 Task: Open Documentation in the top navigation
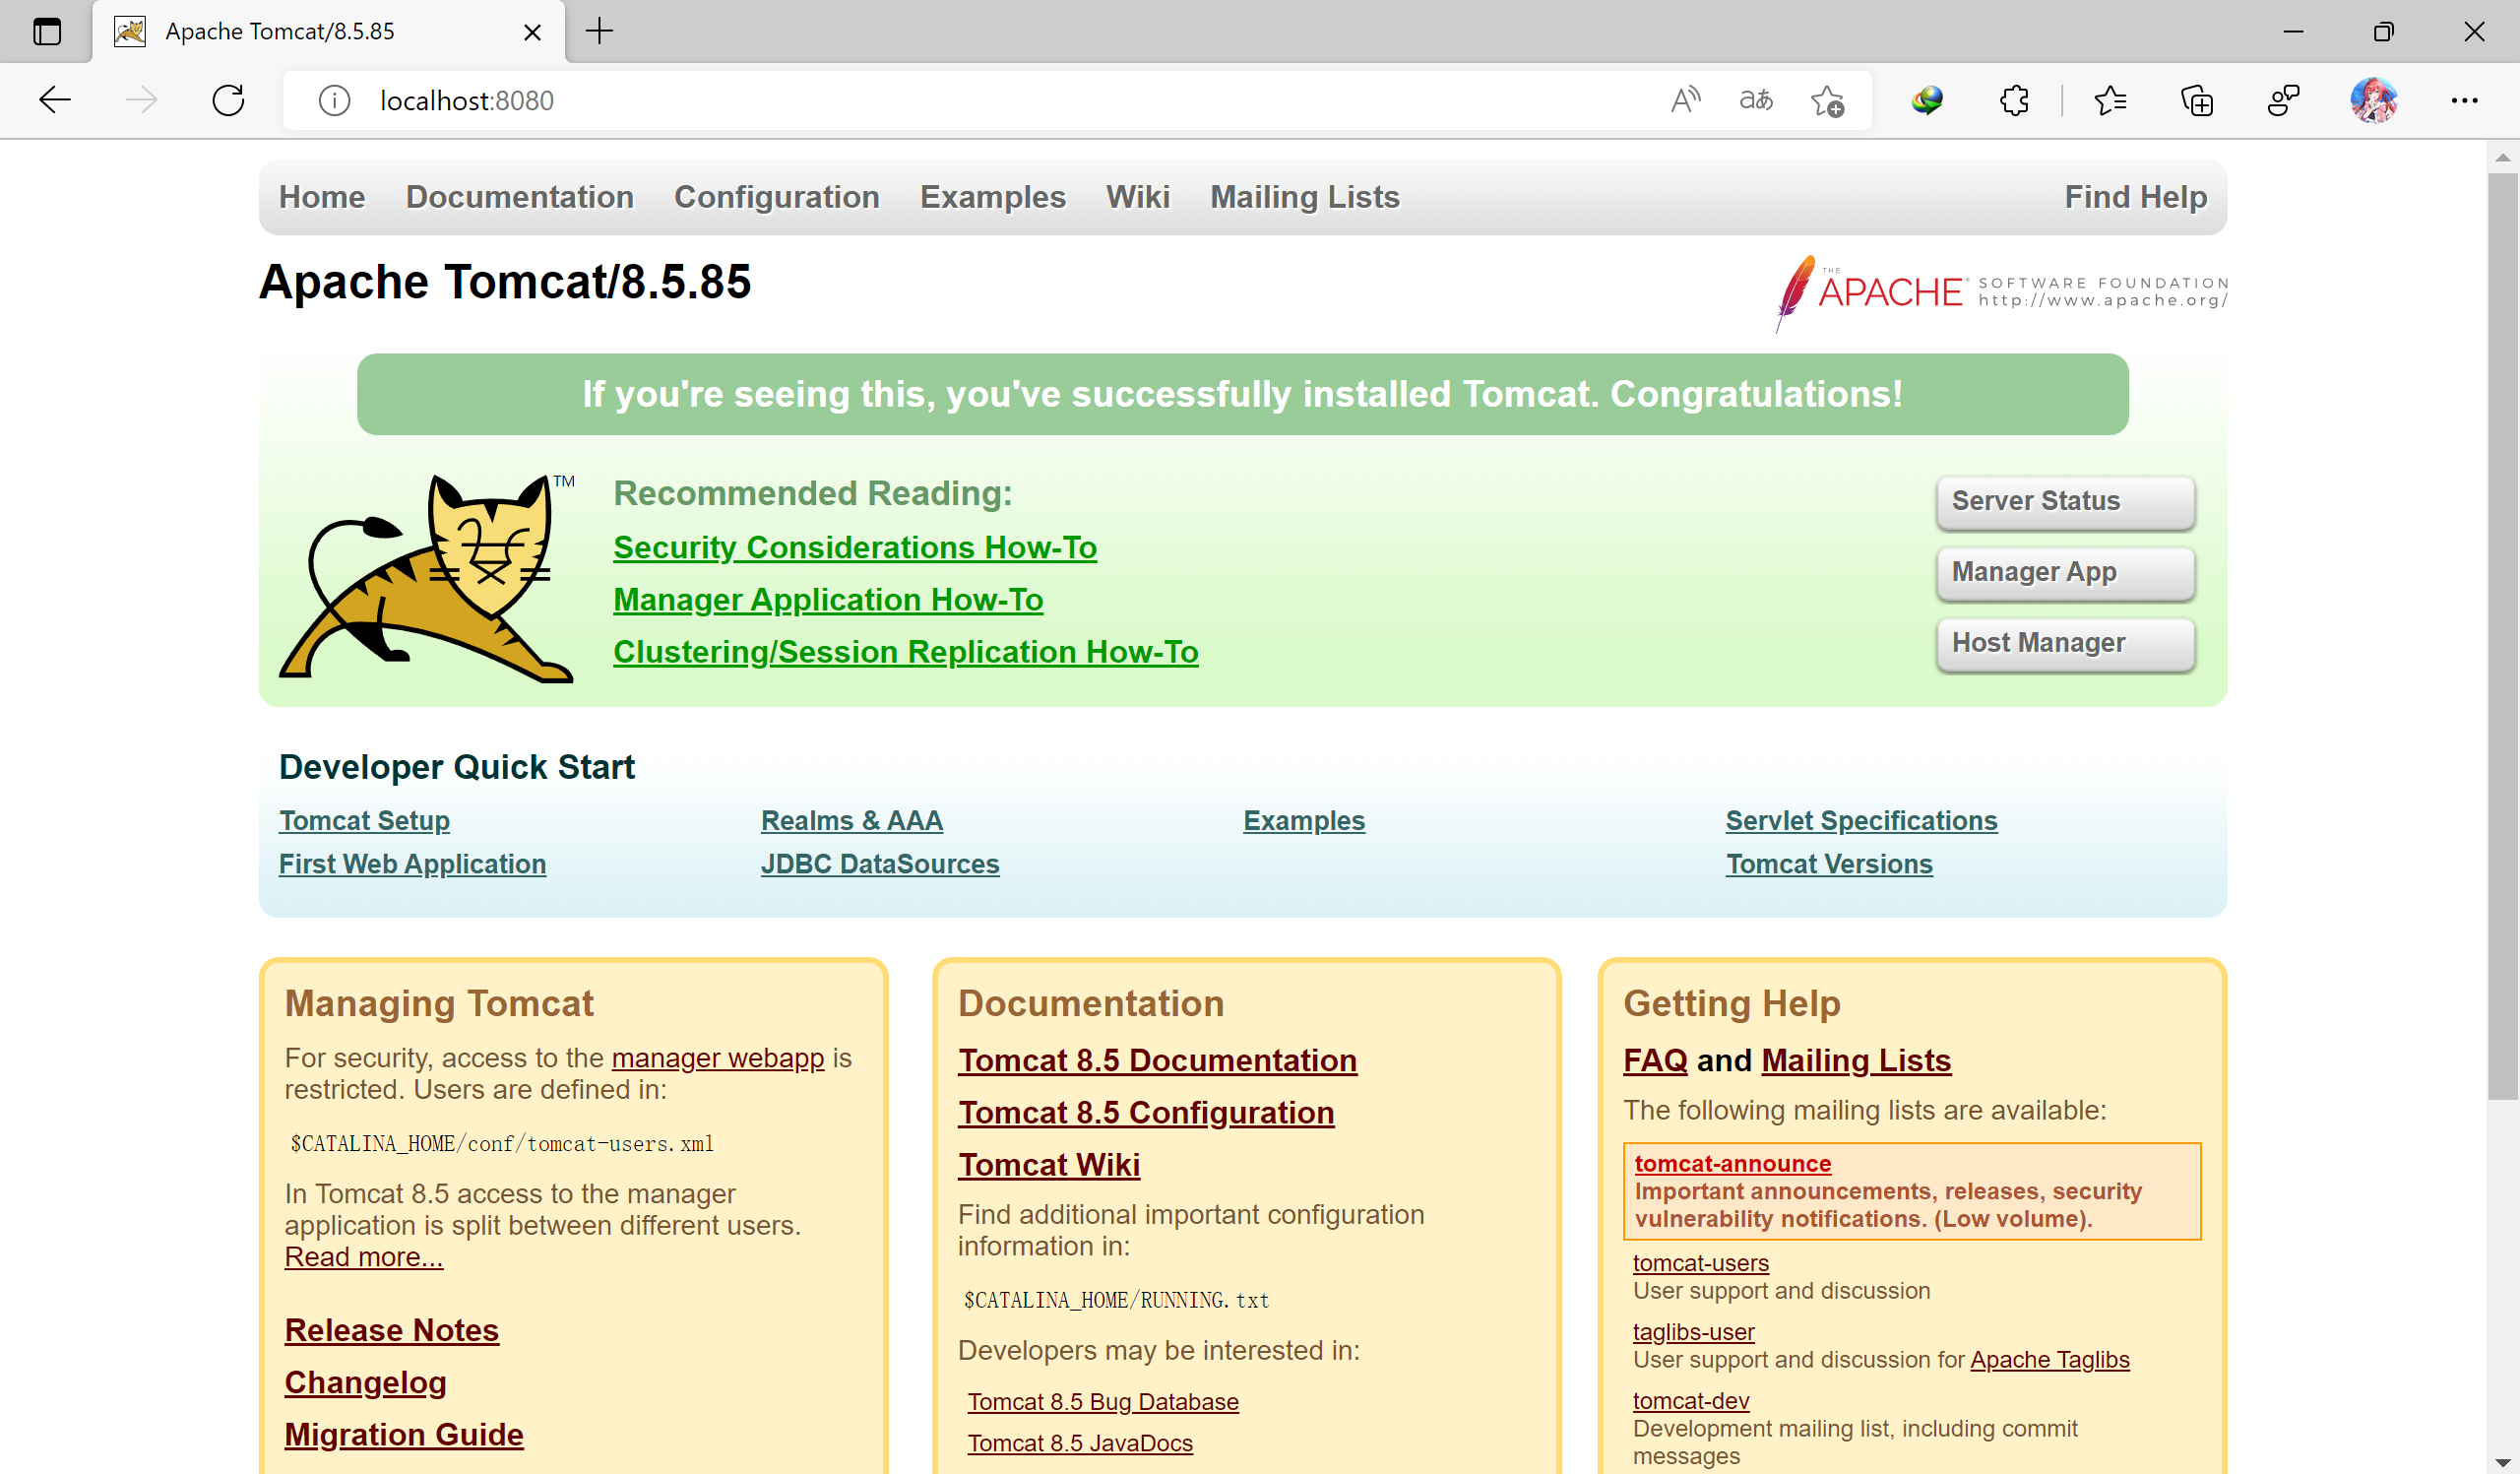(520, 197)
